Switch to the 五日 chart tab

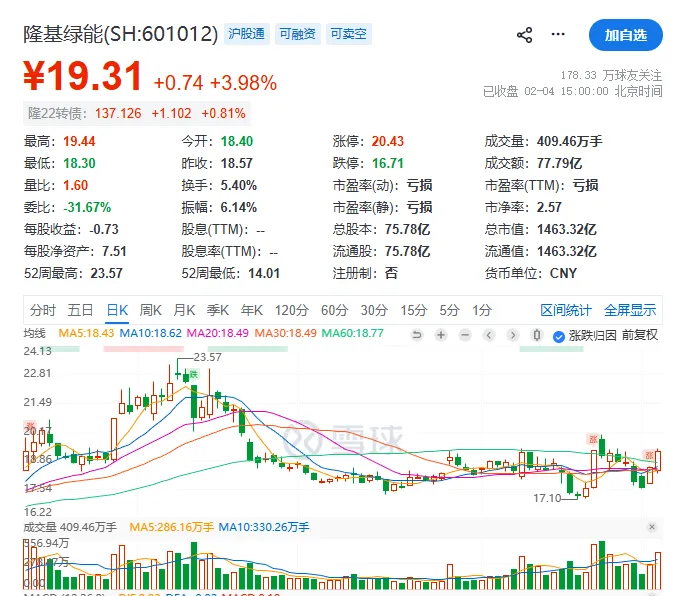coord(80,310)
